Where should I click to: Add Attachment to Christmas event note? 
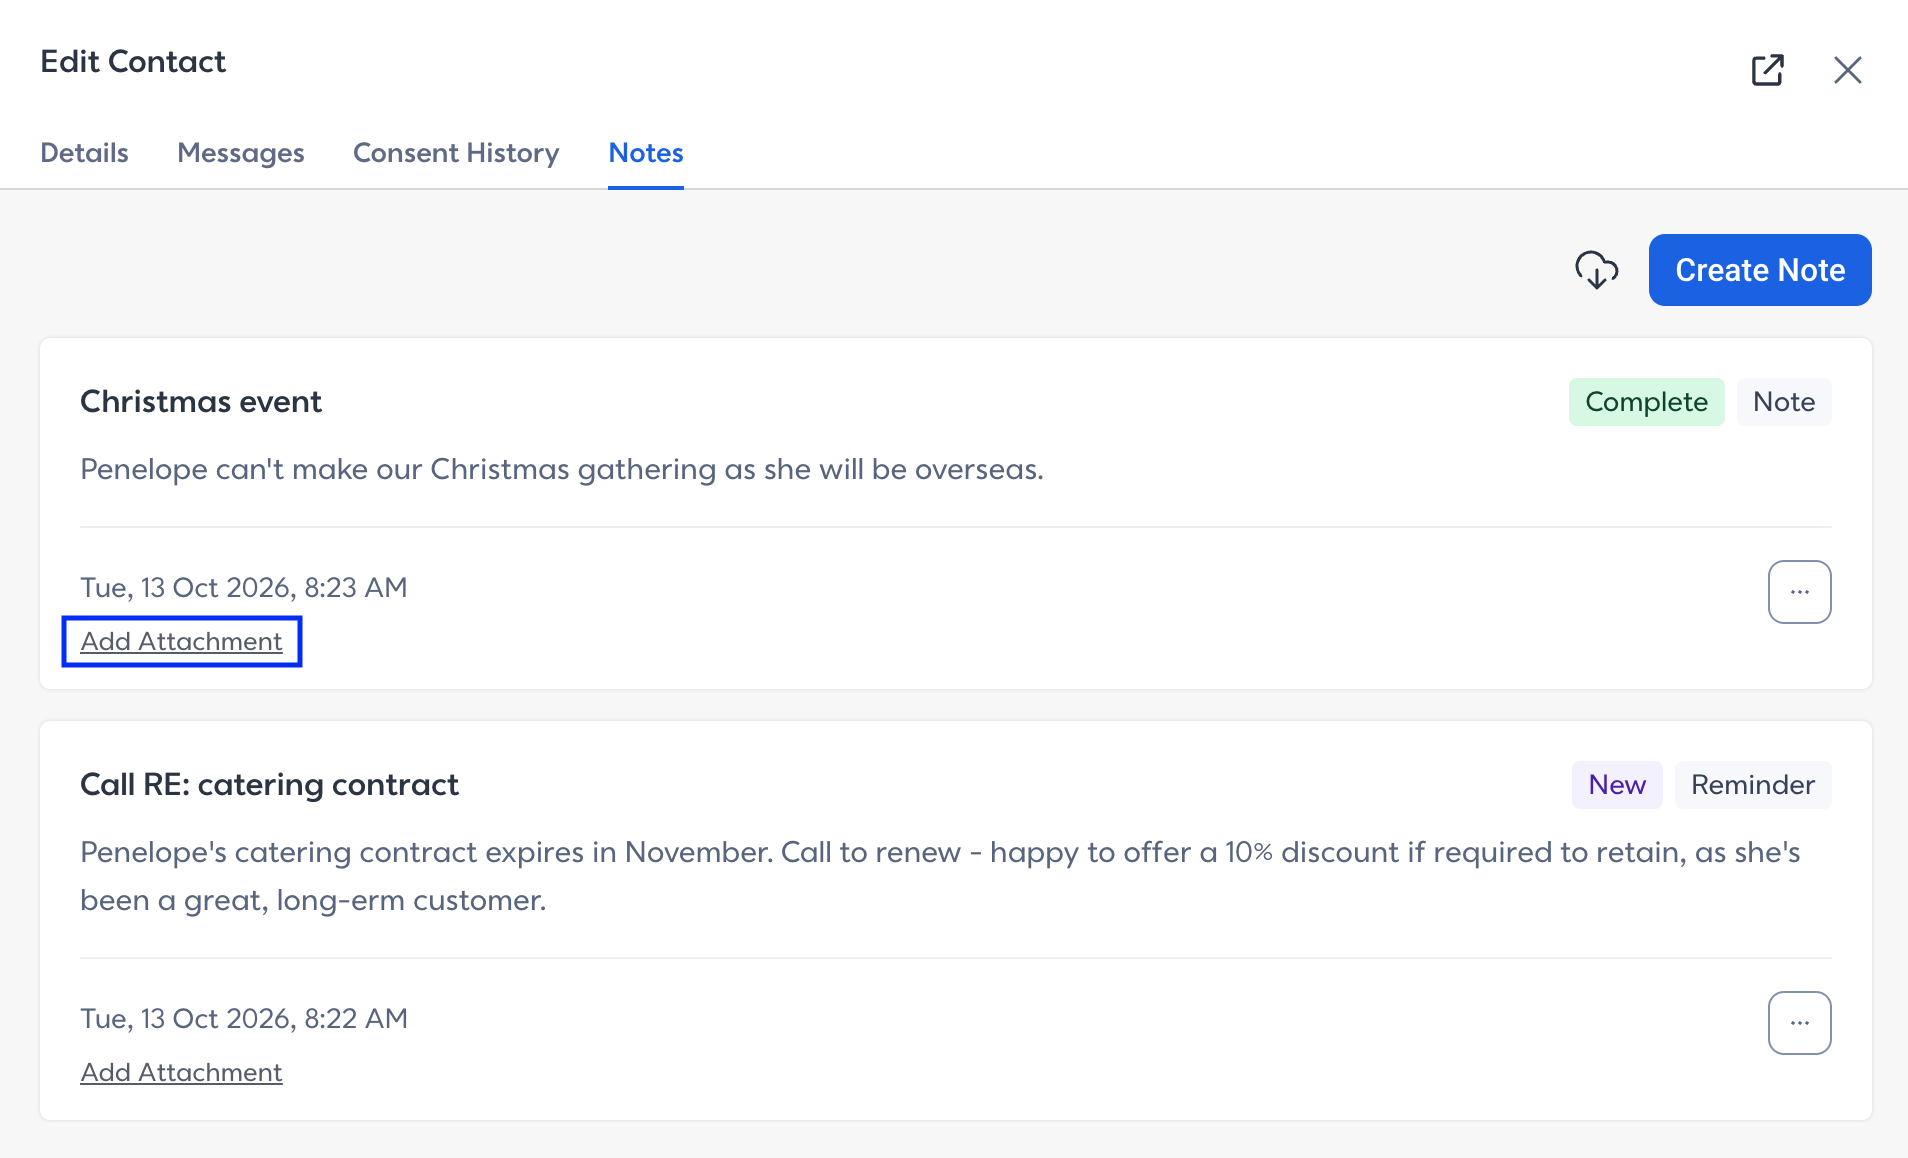181,641
